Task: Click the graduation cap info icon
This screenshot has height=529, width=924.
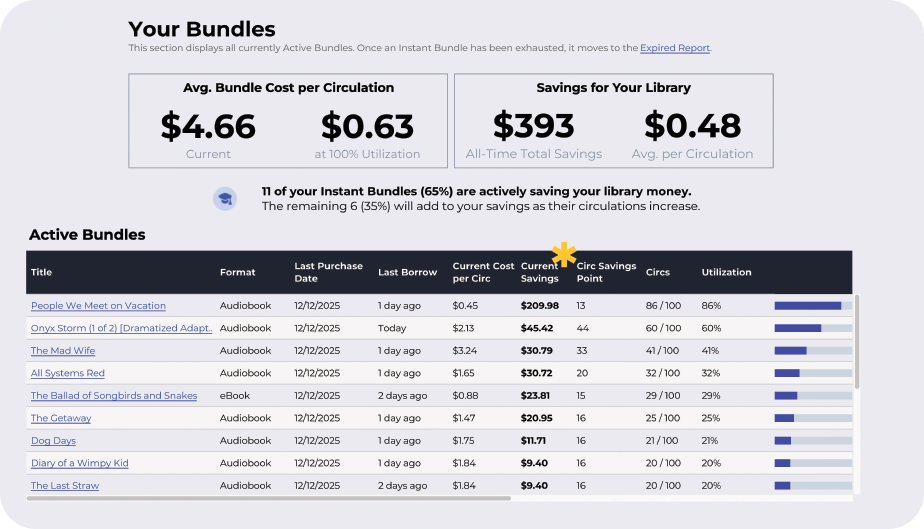Action: (225, 199)
